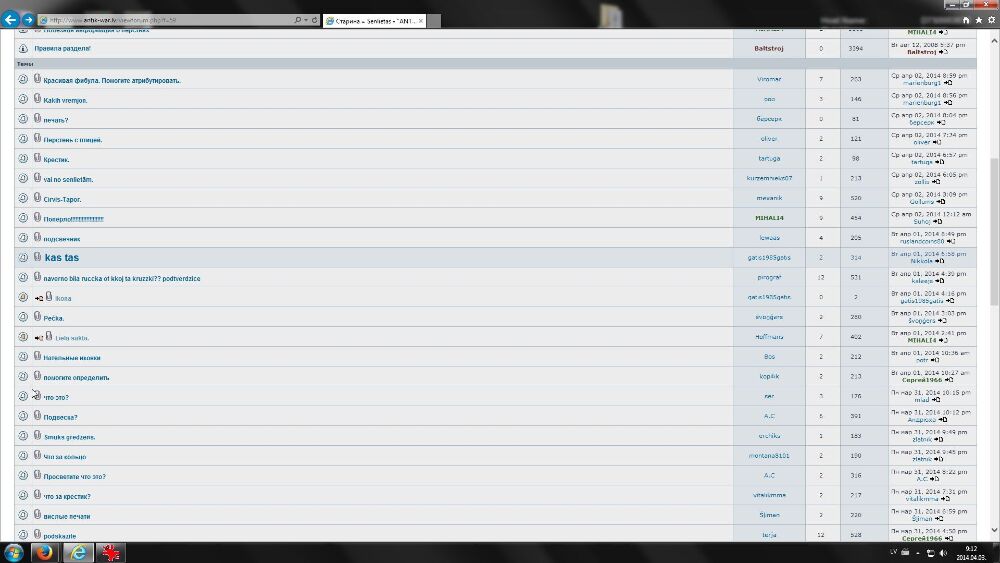
Task: Click the moved-topic arrow icon beside 'Liela sakta.'
Action: pos(38,338)
